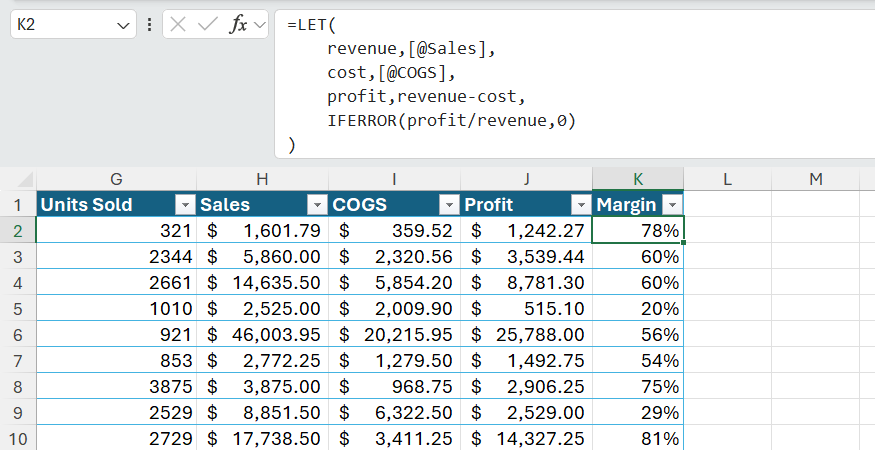Viewport: 875px width, 450px height.
Task: Select Margin cell showing 56%
Action: pos(638,334)
